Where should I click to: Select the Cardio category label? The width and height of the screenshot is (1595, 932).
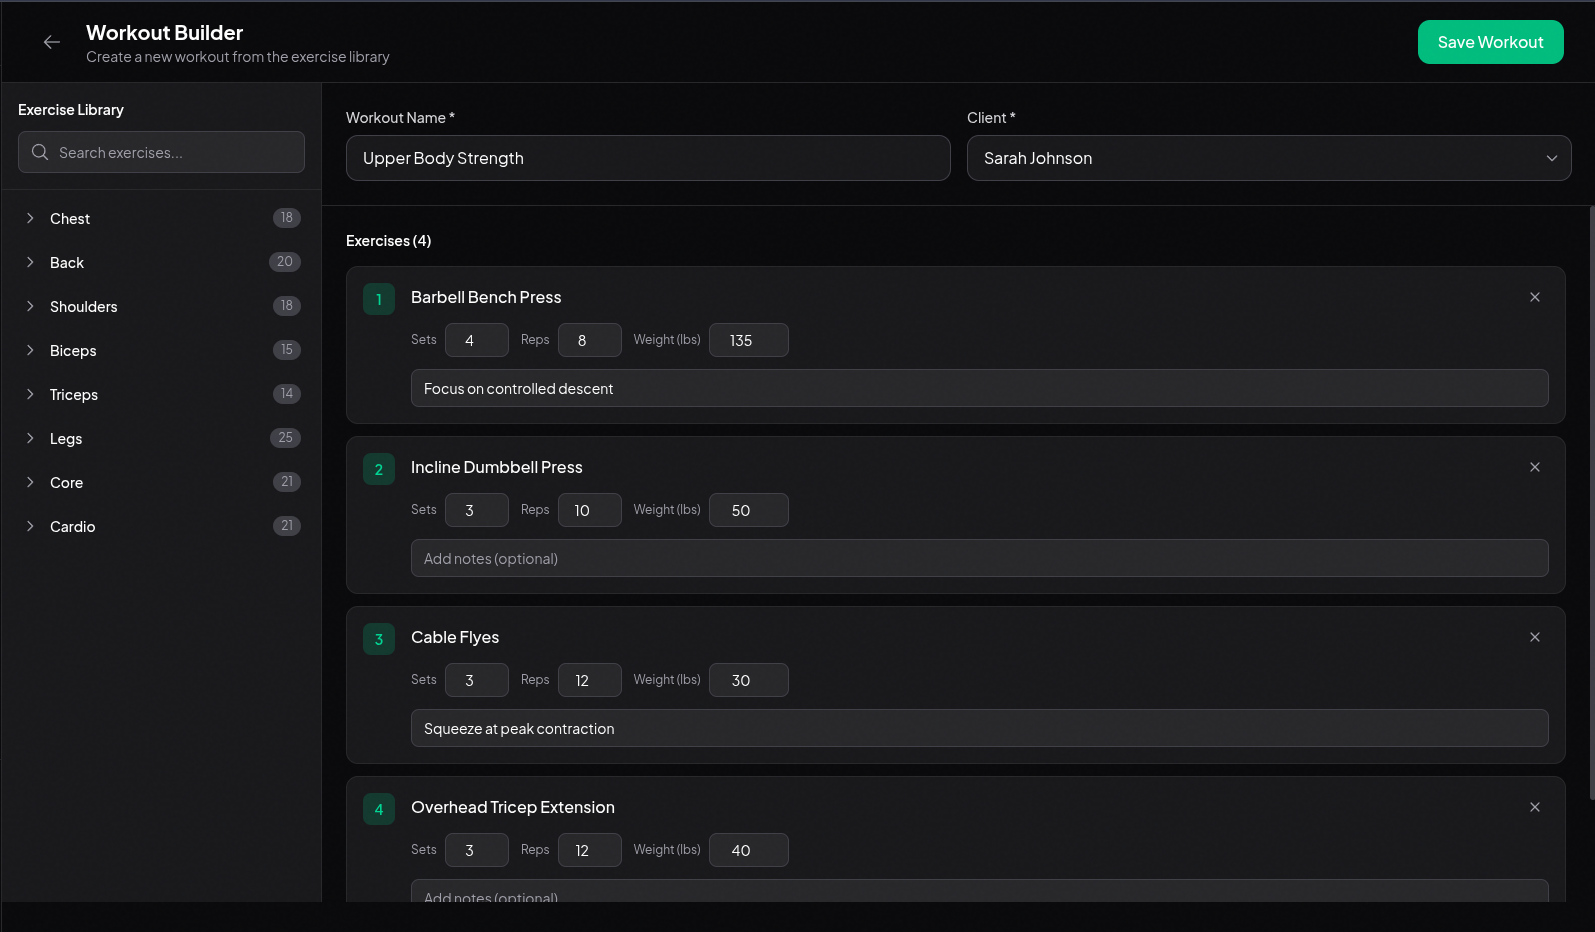pyautogui.click(x=73, y=526)
